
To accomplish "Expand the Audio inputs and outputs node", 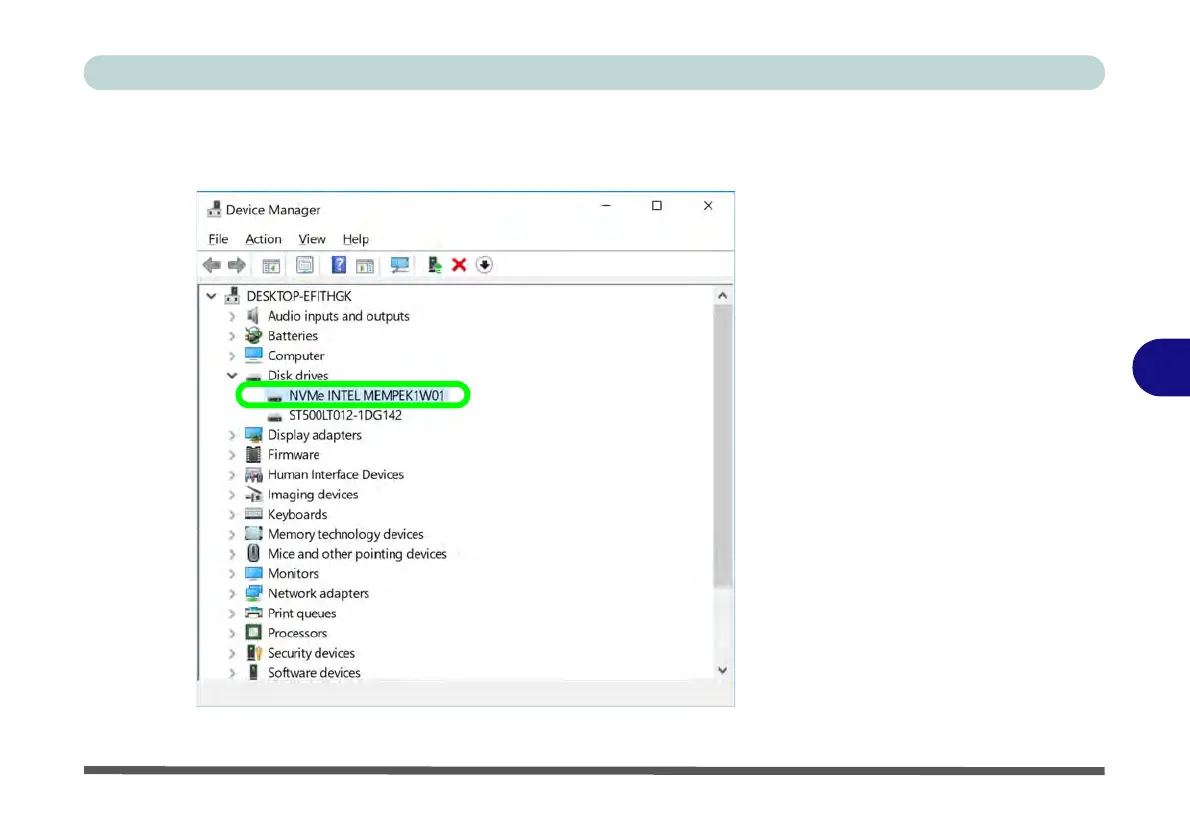I will 232,316.
